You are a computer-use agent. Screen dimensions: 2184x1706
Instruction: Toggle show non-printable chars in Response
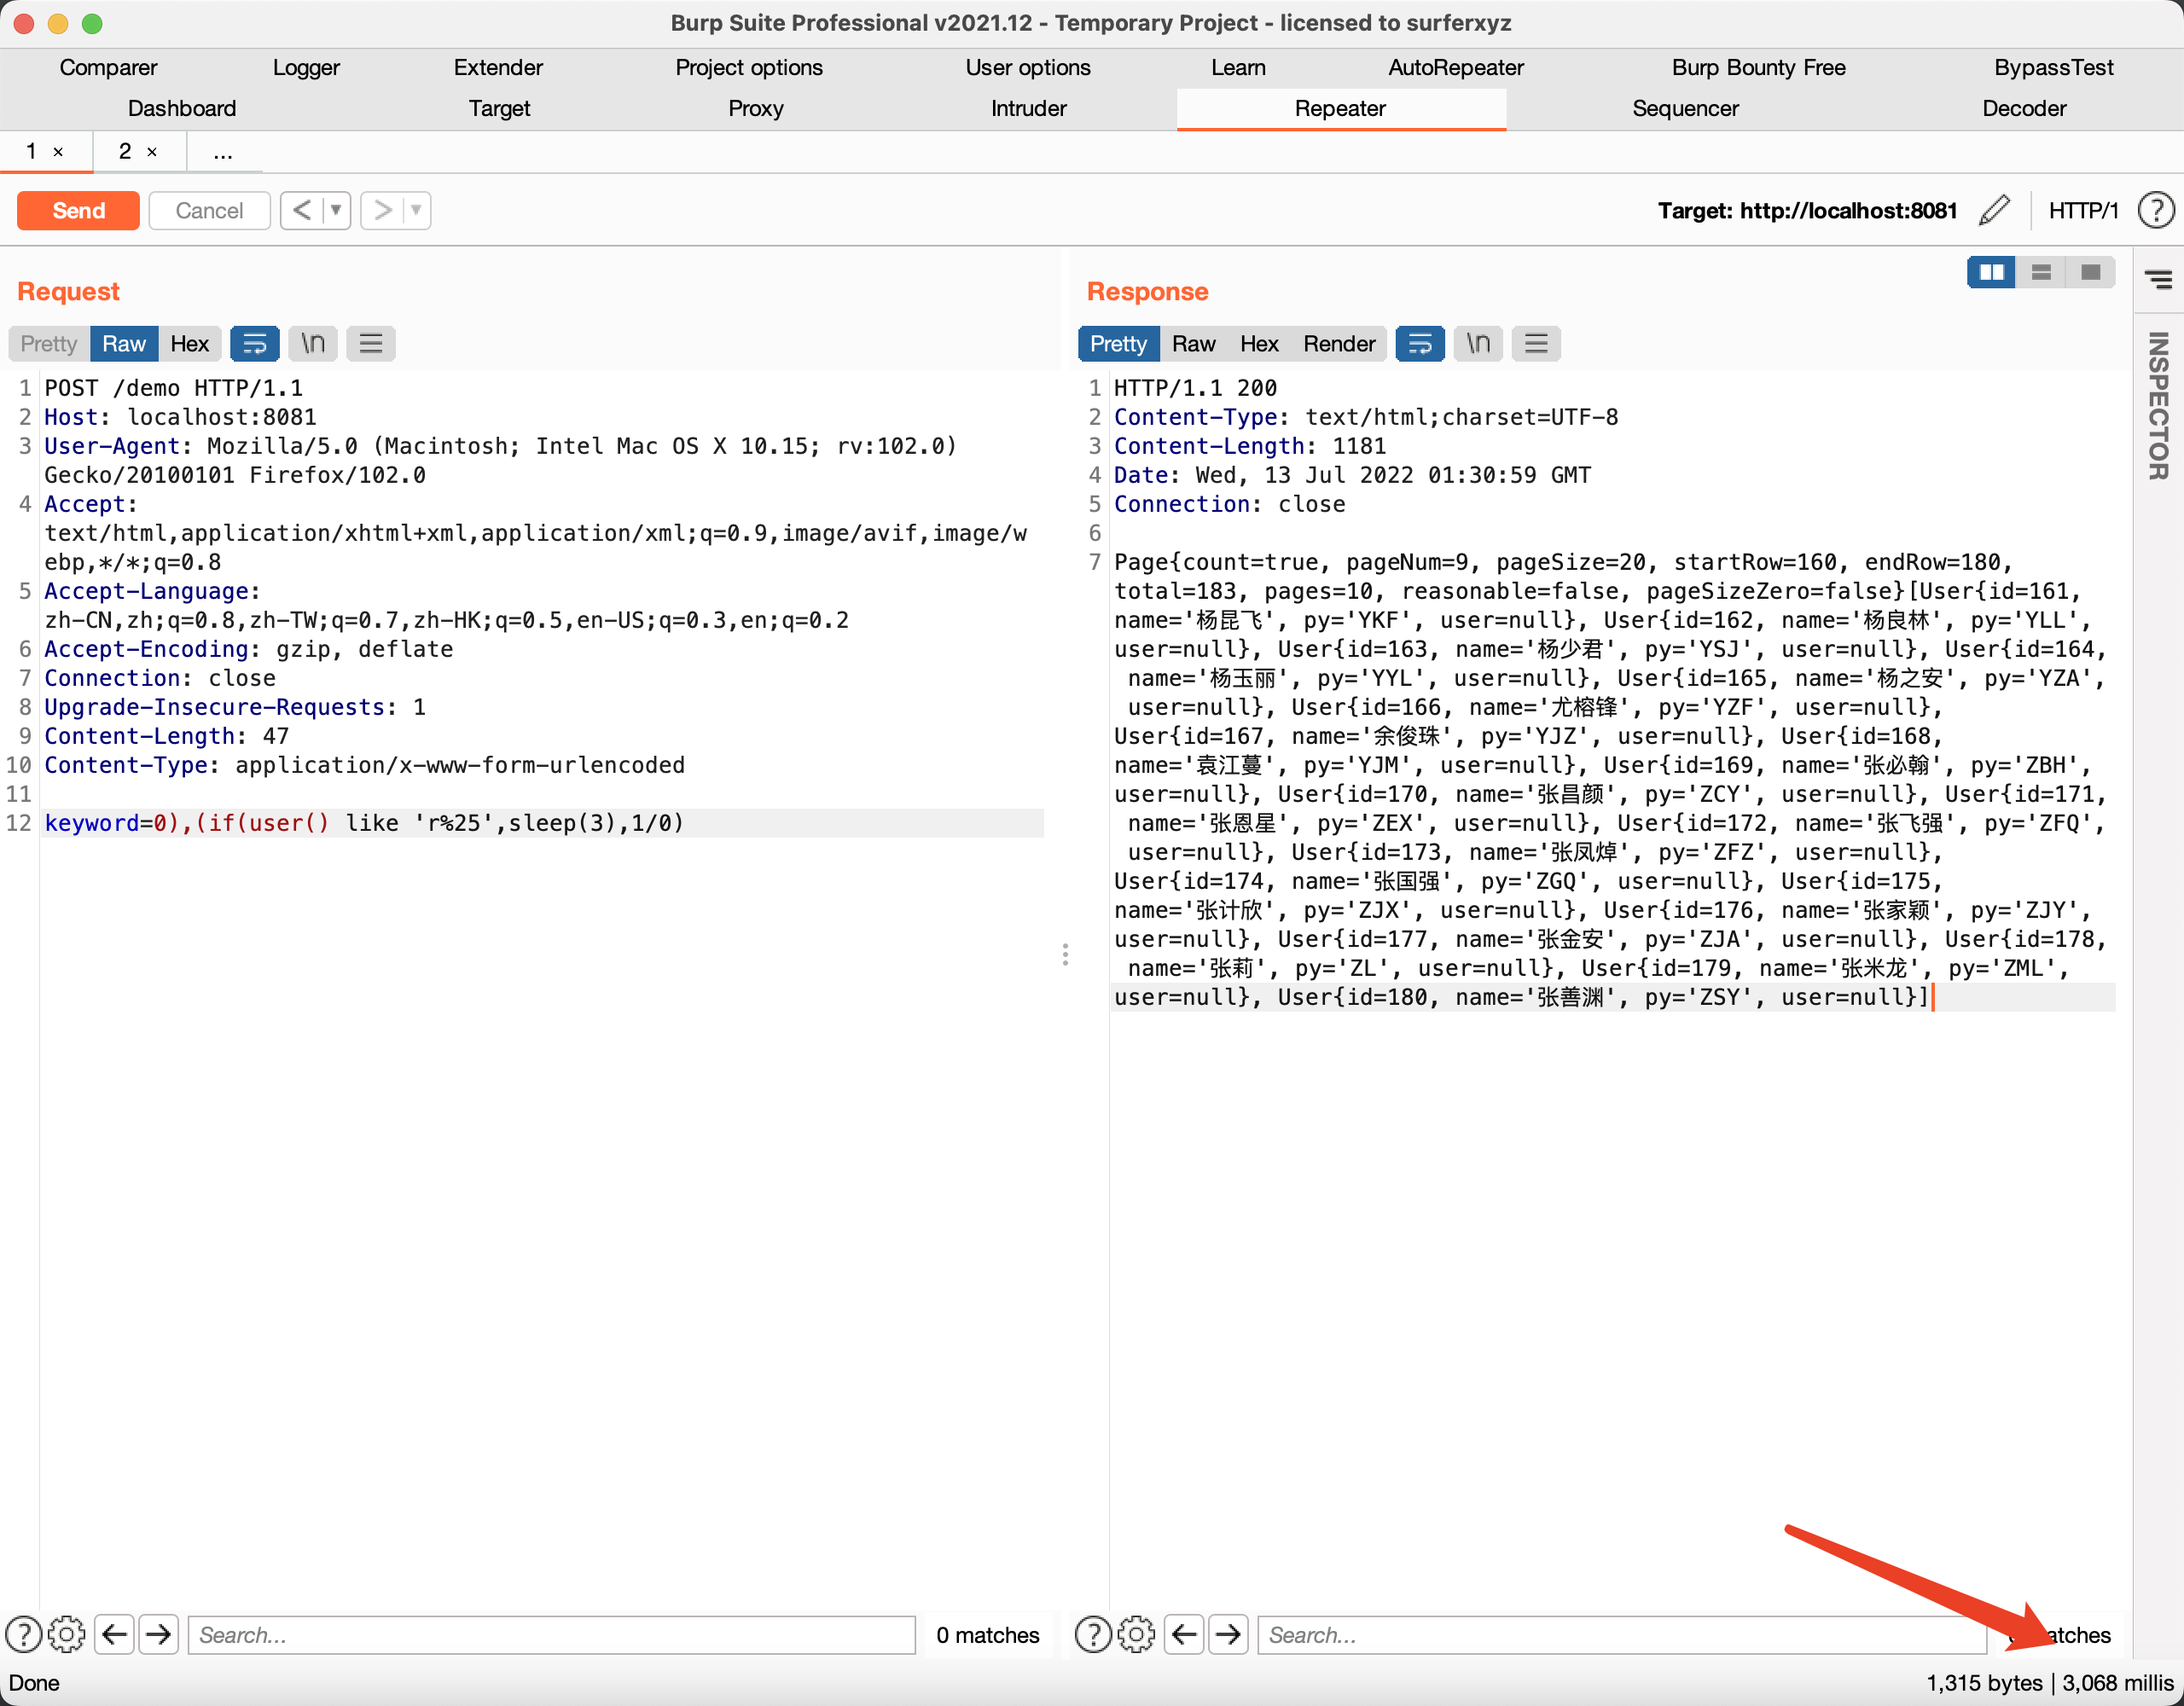coord(1478,344)
